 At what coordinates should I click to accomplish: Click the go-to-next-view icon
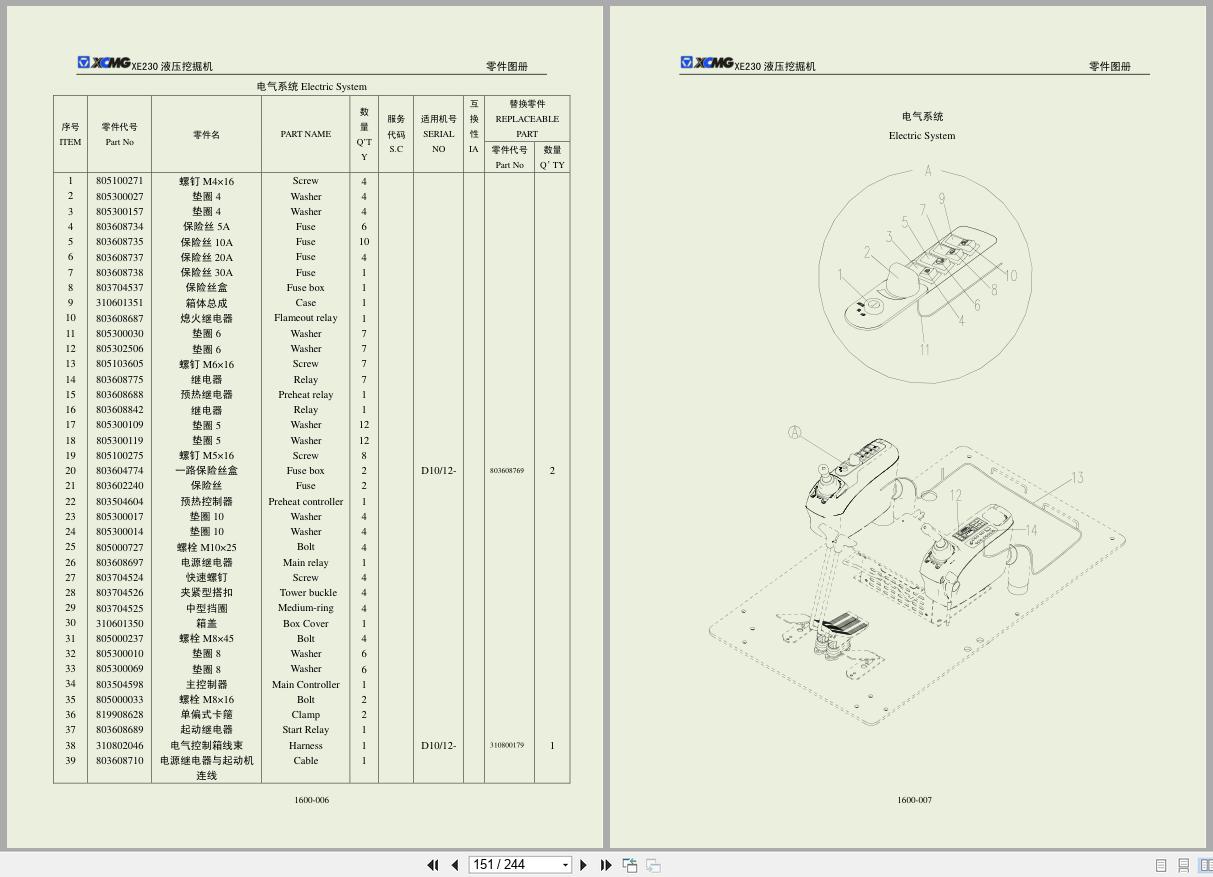point(653,865)
